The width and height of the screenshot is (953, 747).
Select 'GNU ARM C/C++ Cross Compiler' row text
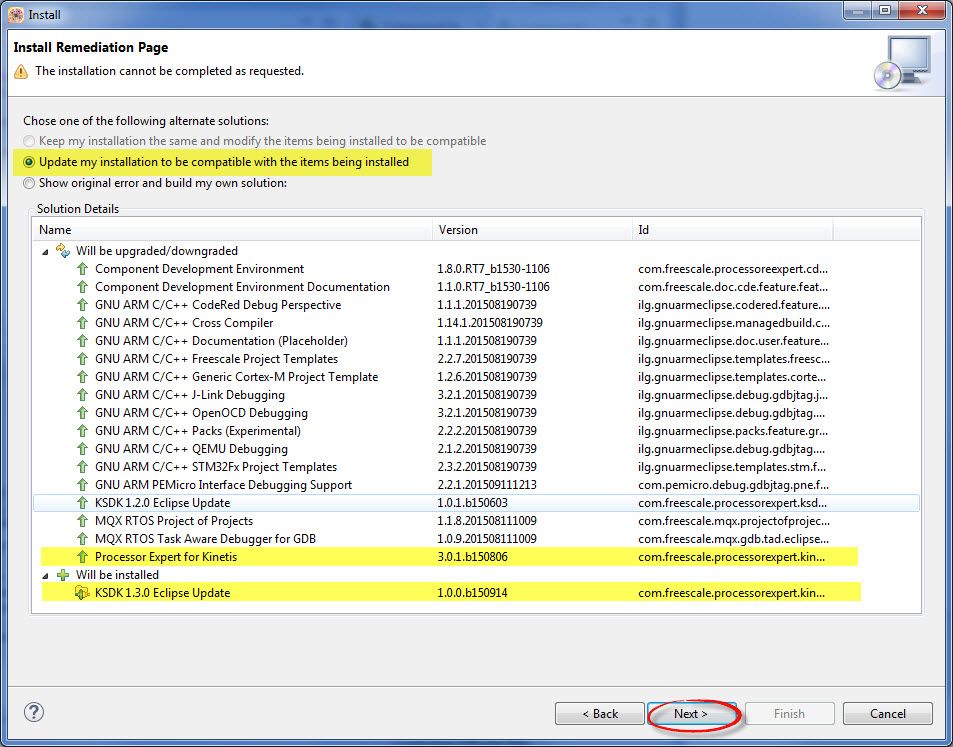tap(184, 323)
